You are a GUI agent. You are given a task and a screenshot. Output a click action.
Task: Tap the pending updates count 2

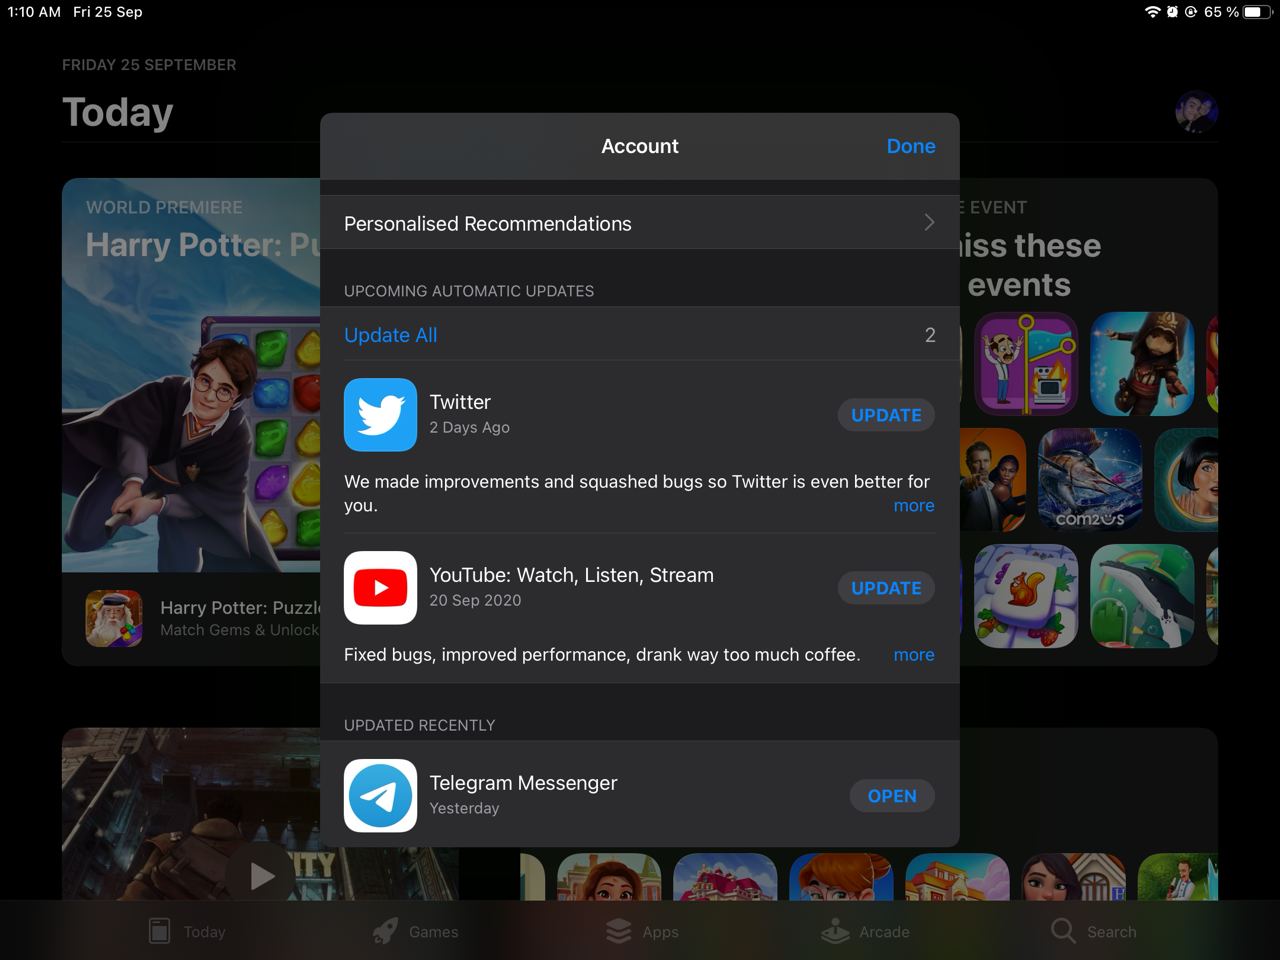(930, 335)
